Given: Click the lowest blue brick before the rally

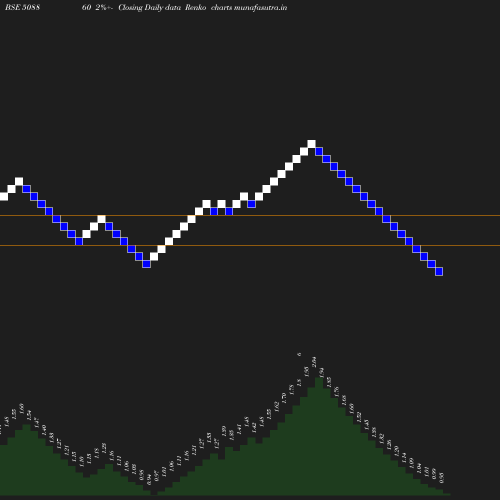Looking at the screenshot, I should click(x=146, y=264).
